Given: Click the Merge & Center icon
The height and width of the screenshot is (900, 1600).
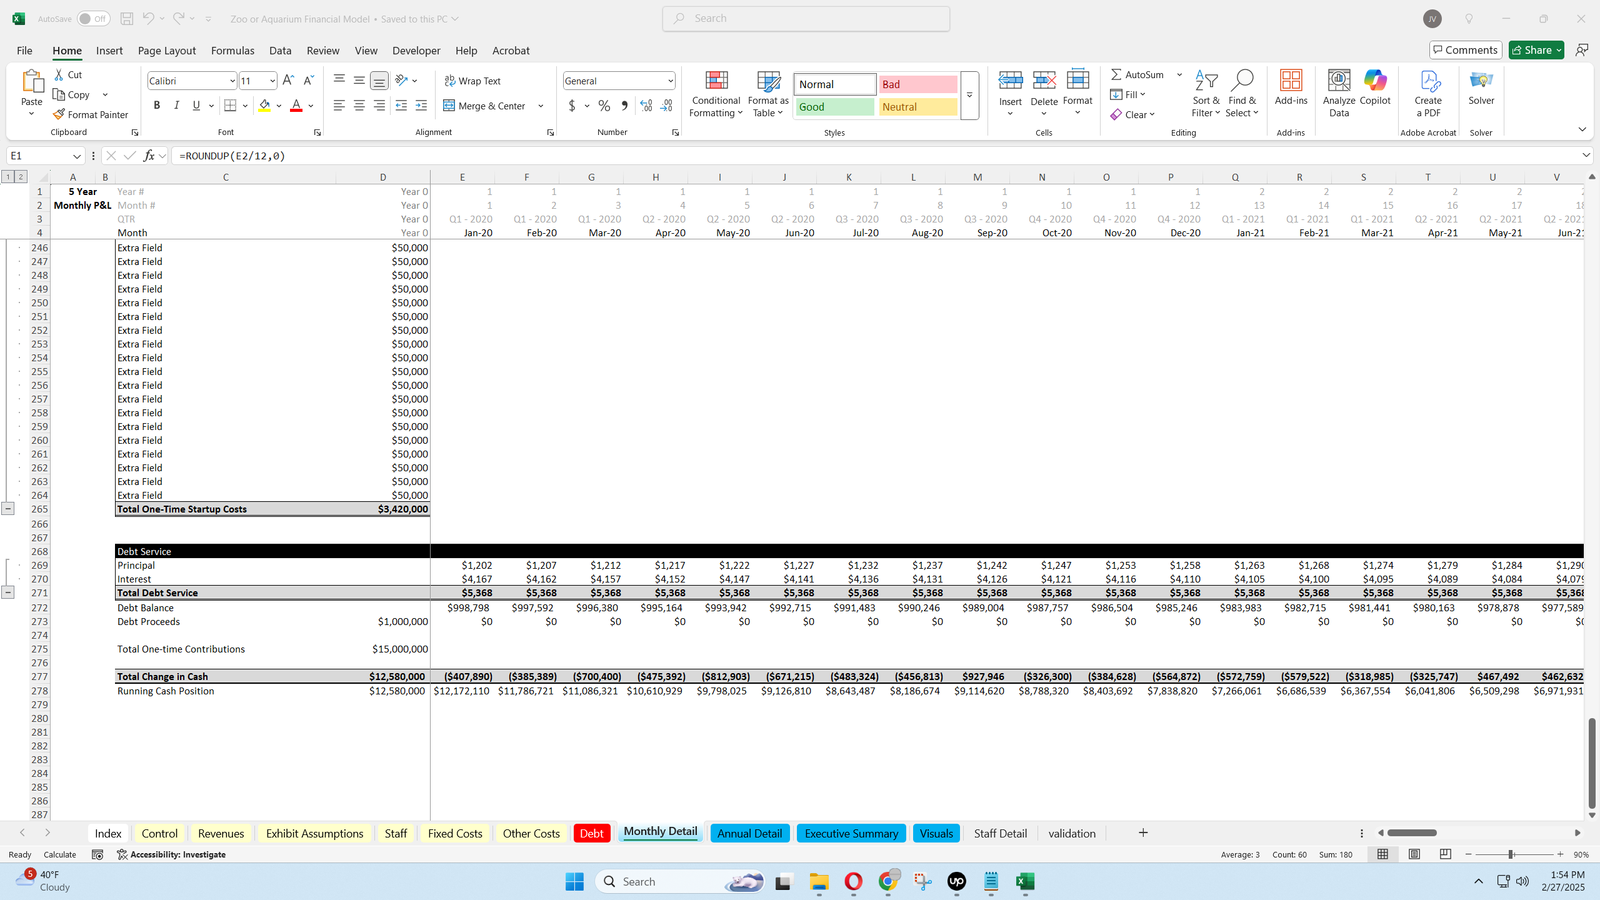Looking at the screenshot, I should pos(449,106).
